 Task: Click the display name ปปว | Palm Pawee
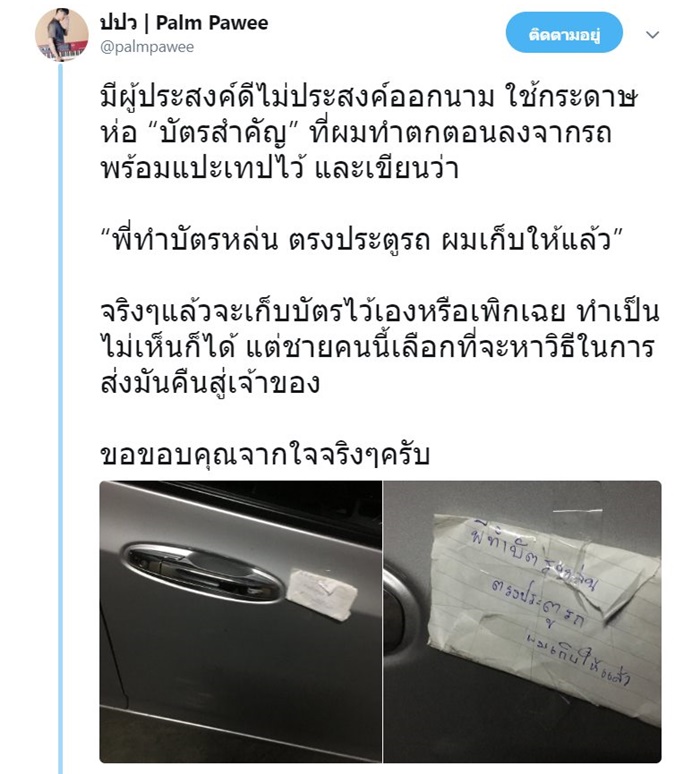coord(184,23)
